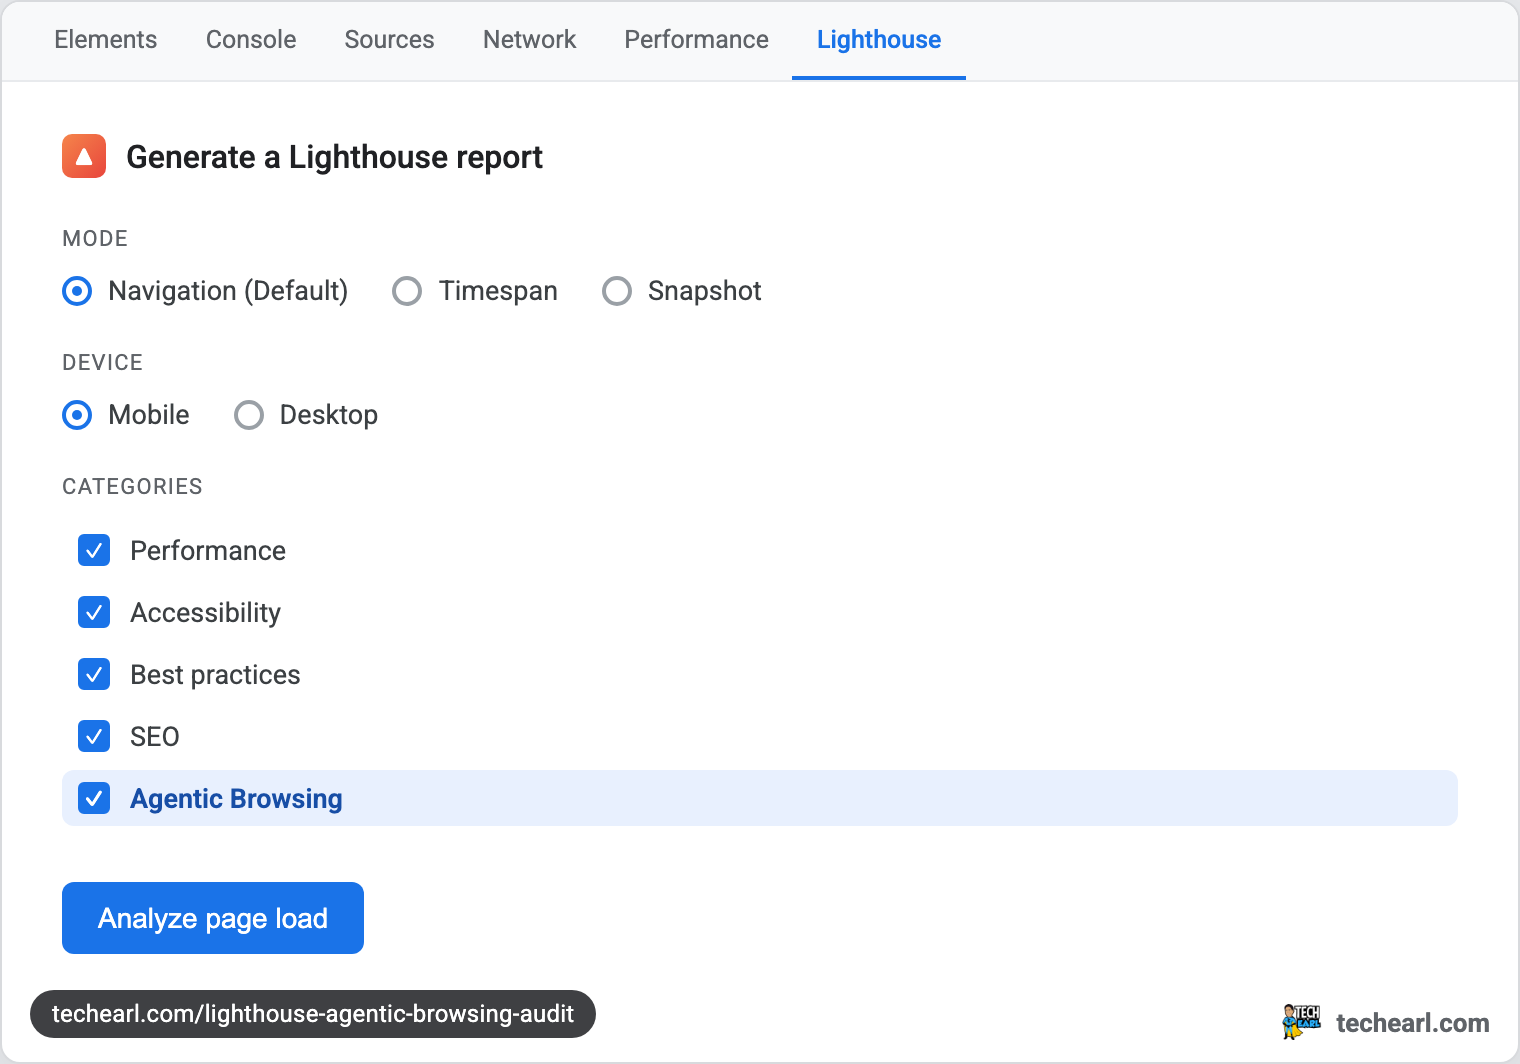Disable the SEO category checkbox
The height and width of the screenshot is (1064, 1520).
94,736
